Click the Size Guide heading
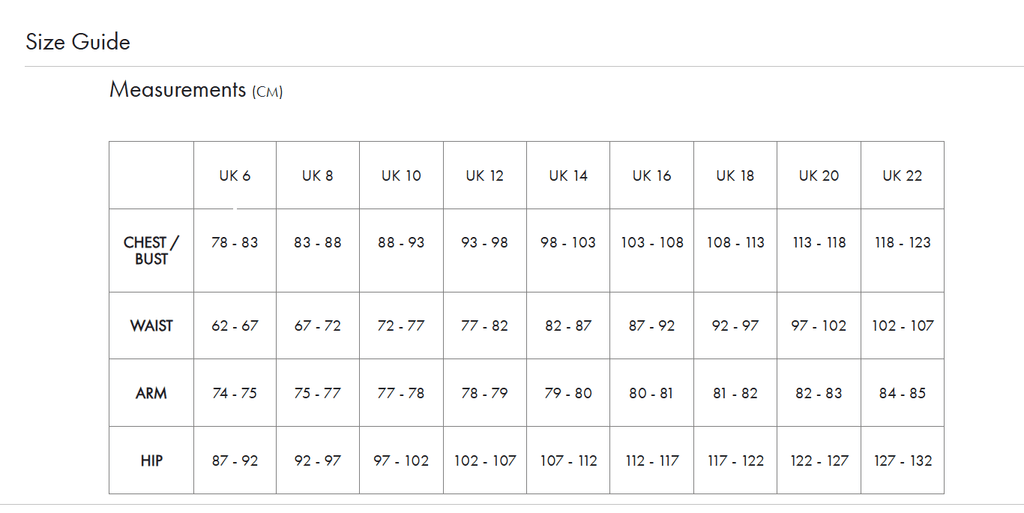 click(x=78, y=42)
